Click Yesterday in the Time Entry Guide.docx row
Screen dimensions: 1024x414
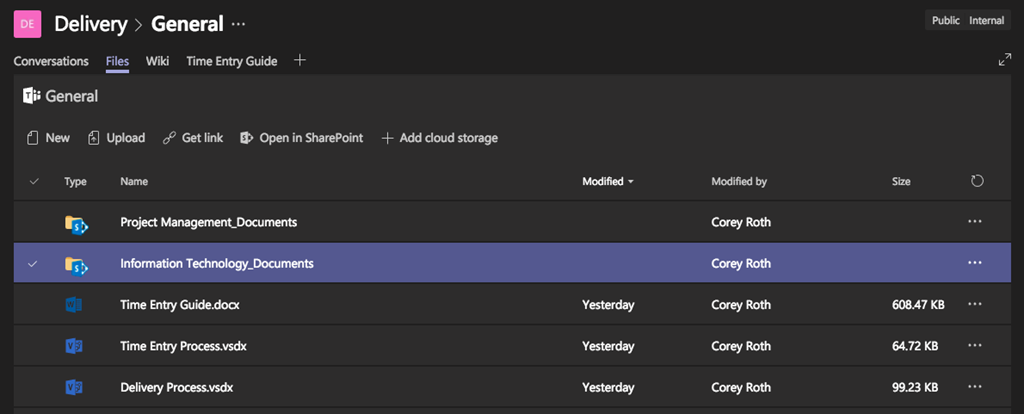608,305
